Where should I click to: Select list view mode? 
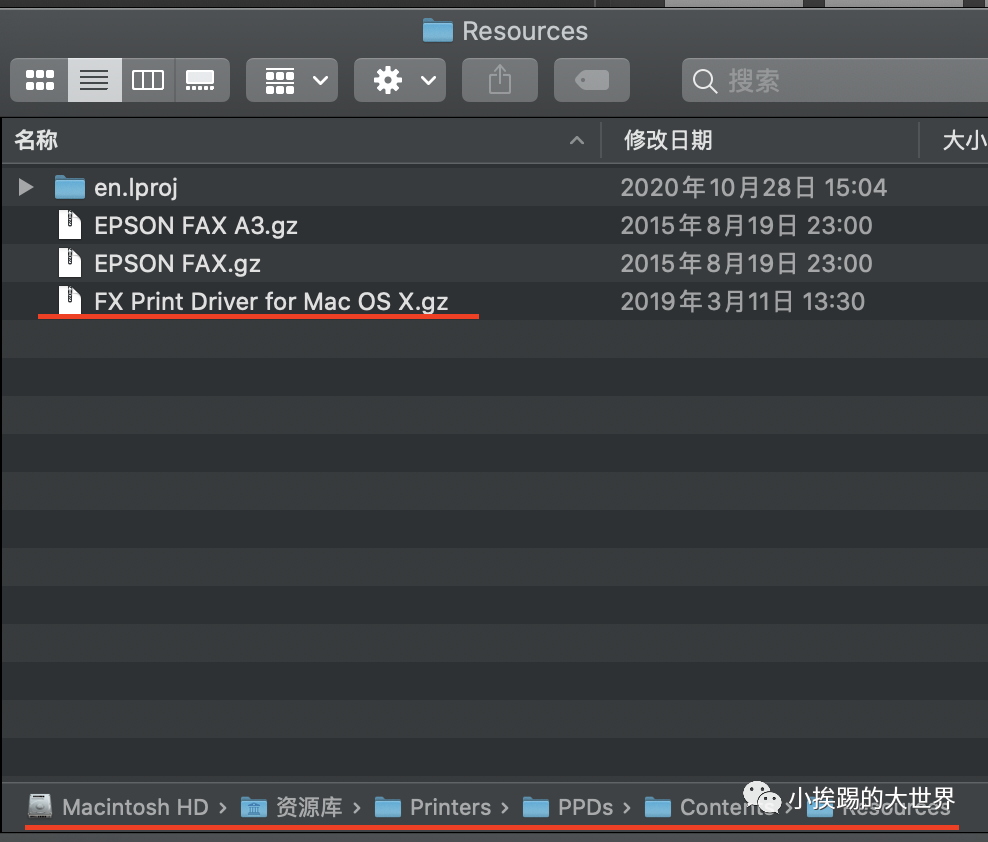click(x=95, y=80)
